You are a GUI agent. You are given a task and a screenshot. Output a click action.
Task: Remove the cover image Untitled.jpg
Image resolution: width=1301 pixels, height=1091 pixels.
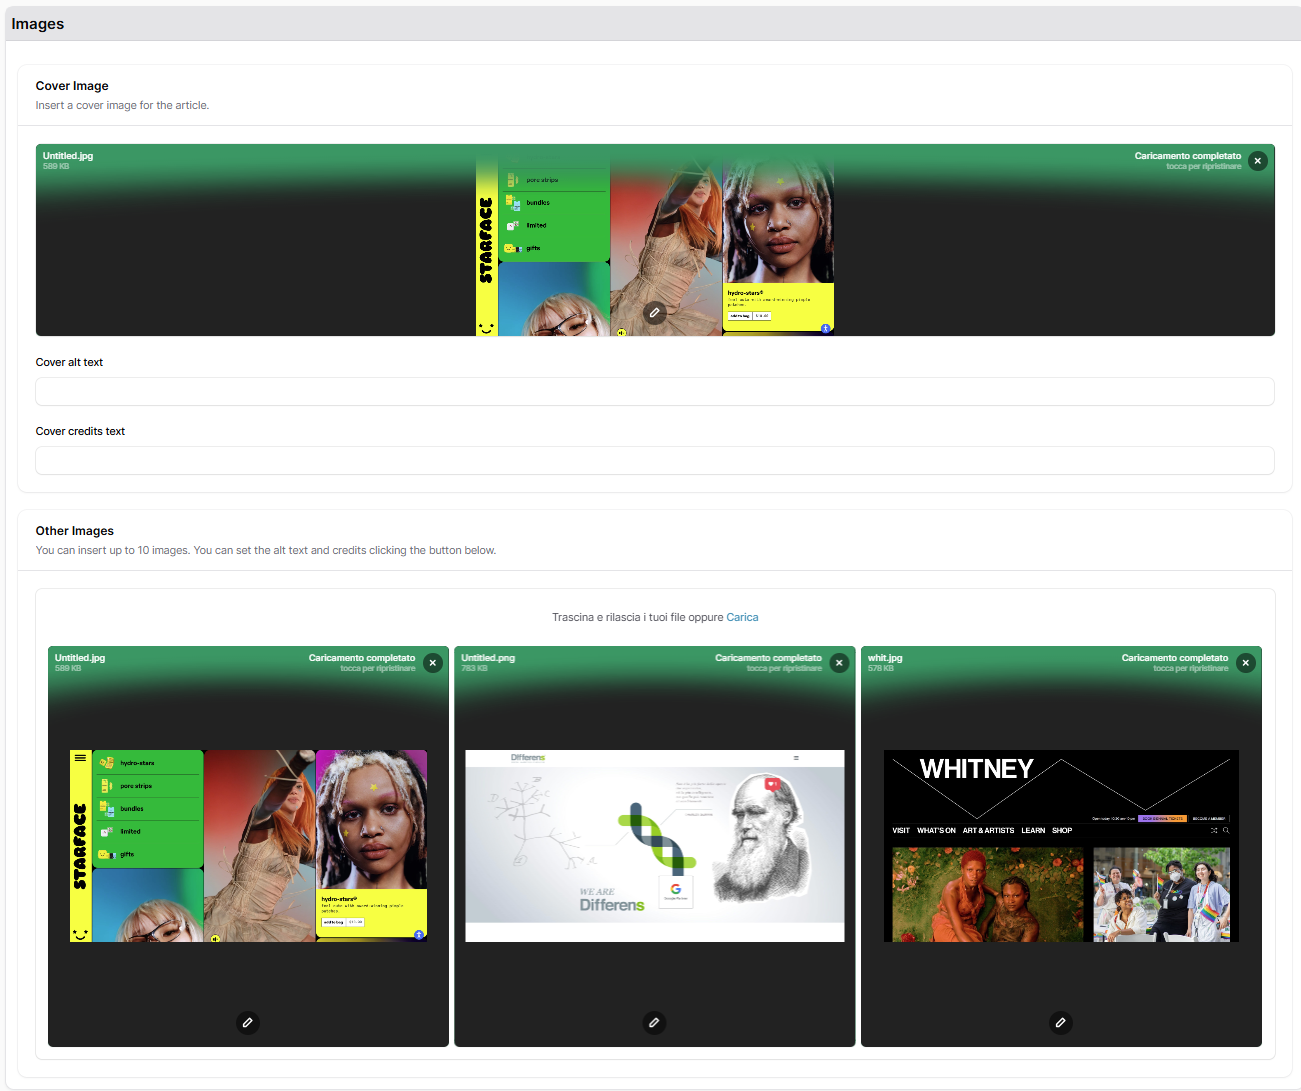[1258, 161]
